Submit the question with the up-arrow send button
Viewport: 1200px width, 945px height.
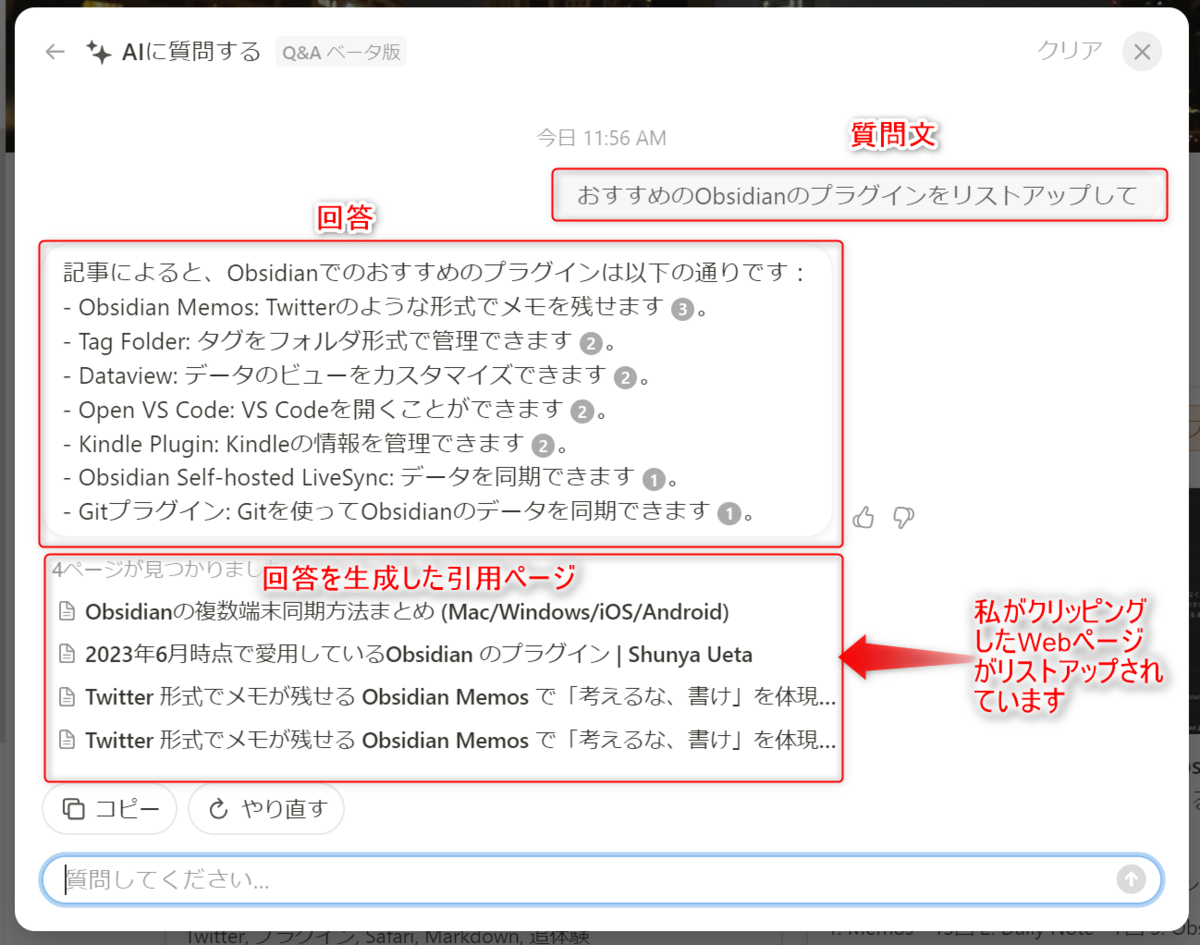click(1131, 879)
